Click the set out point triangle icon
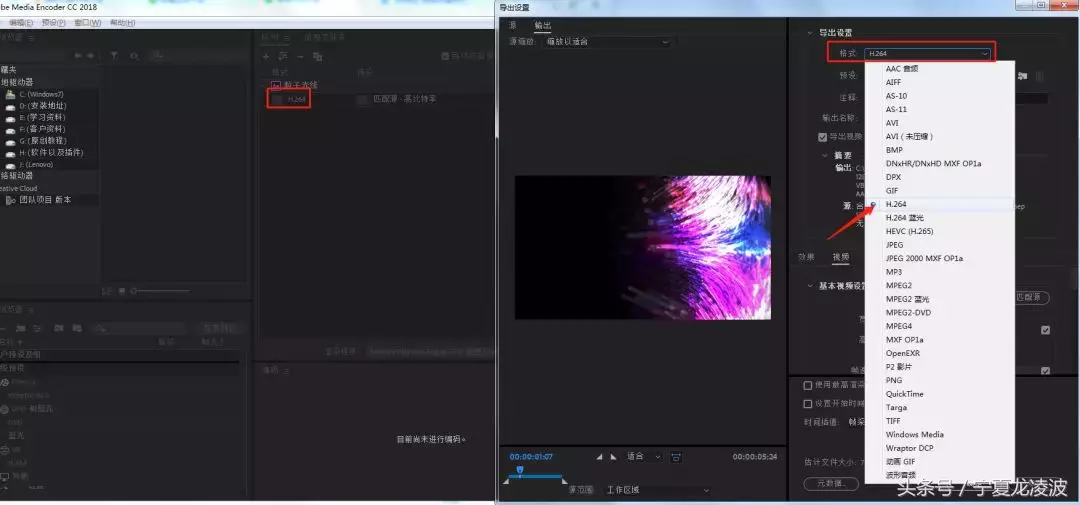Screen dimensions: 1080x505 point(613,457)
